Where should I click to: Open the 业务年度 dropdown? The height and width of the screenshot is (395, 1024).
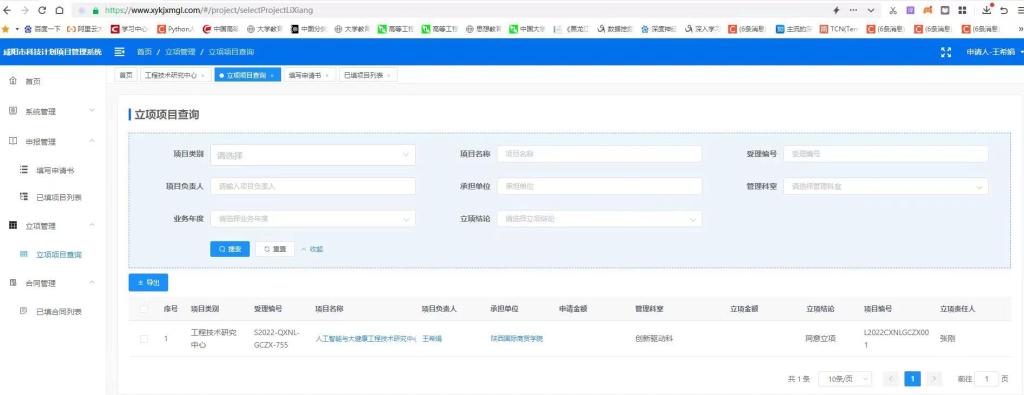coord(312,219)
